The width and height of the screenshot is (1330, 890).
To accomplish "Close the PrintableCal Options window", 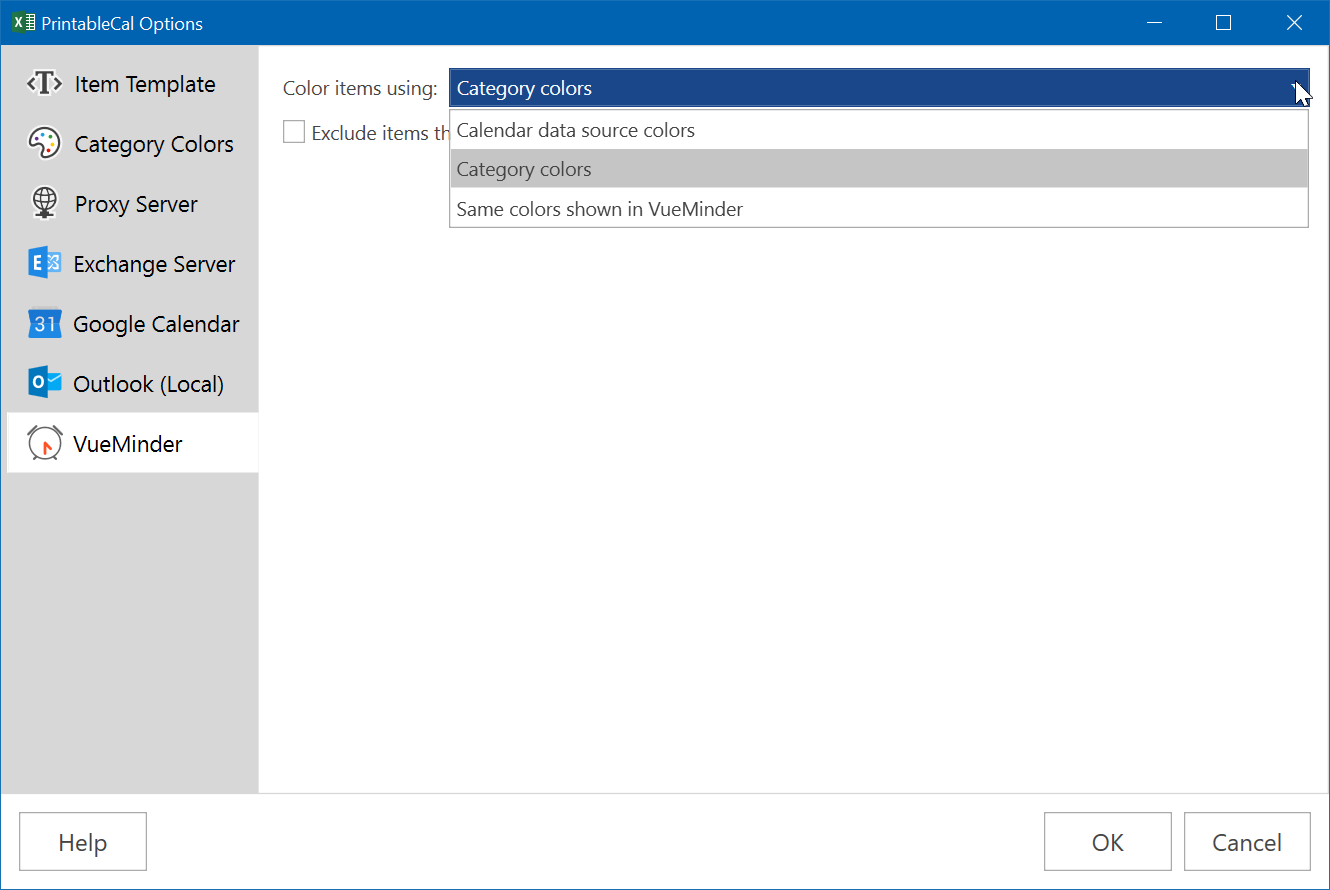I will point(1294,23).
